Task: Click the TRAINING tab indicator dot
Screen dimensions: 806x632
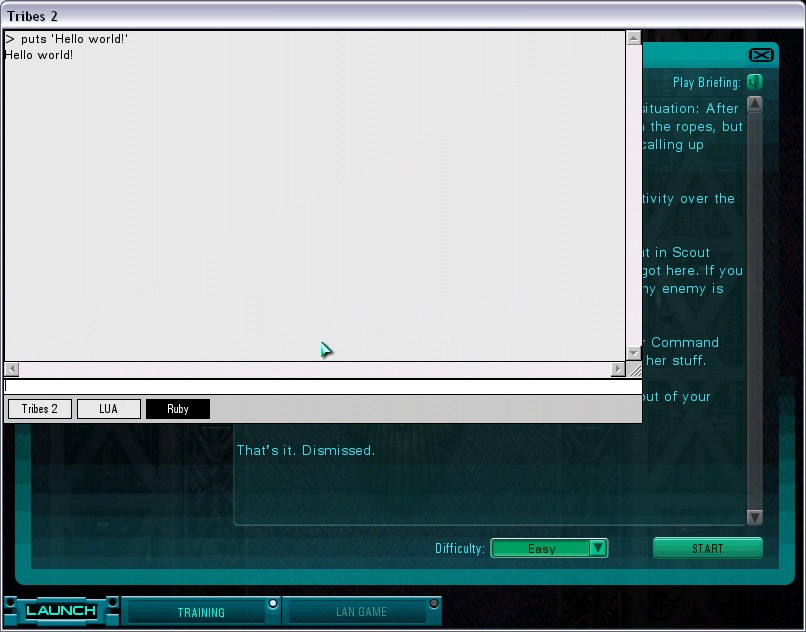Action: click(273, 603)
